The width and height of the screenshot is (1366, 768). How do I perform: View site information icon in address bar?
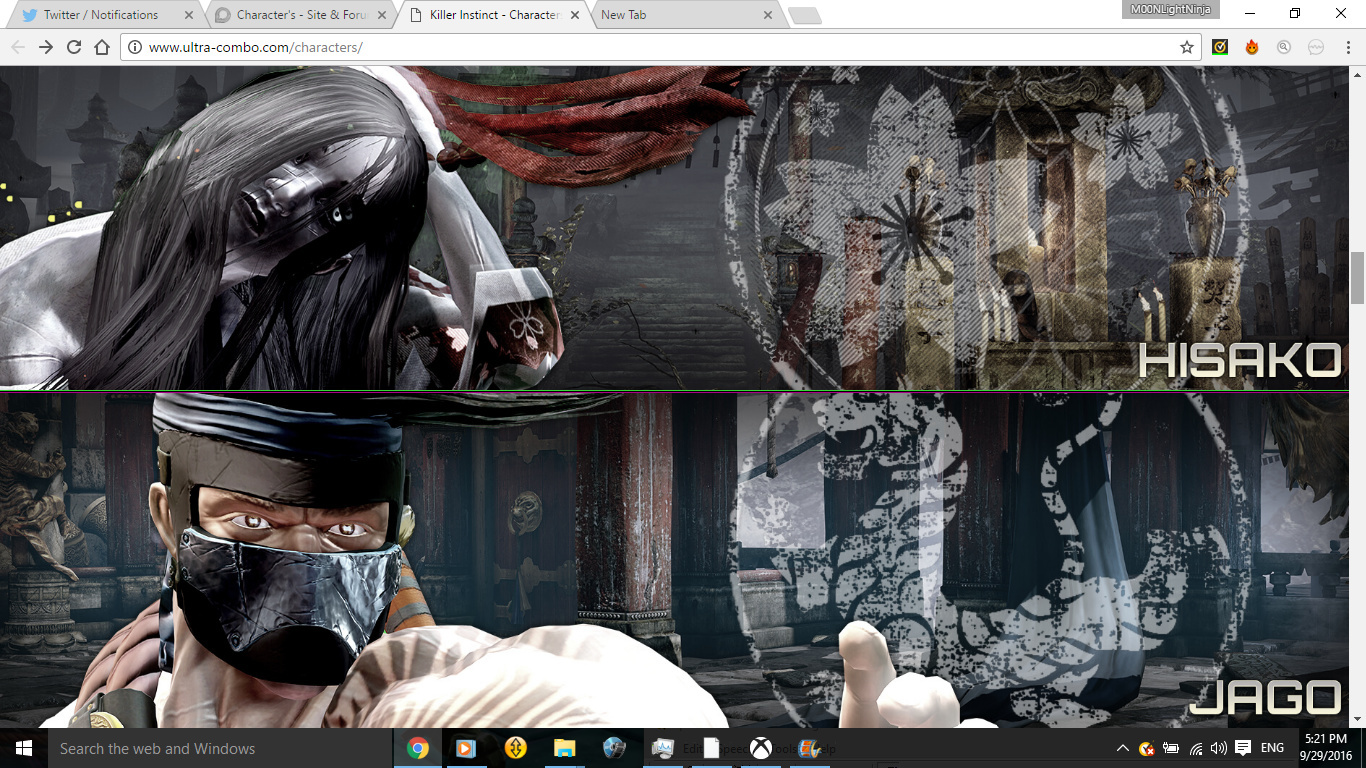135,47
